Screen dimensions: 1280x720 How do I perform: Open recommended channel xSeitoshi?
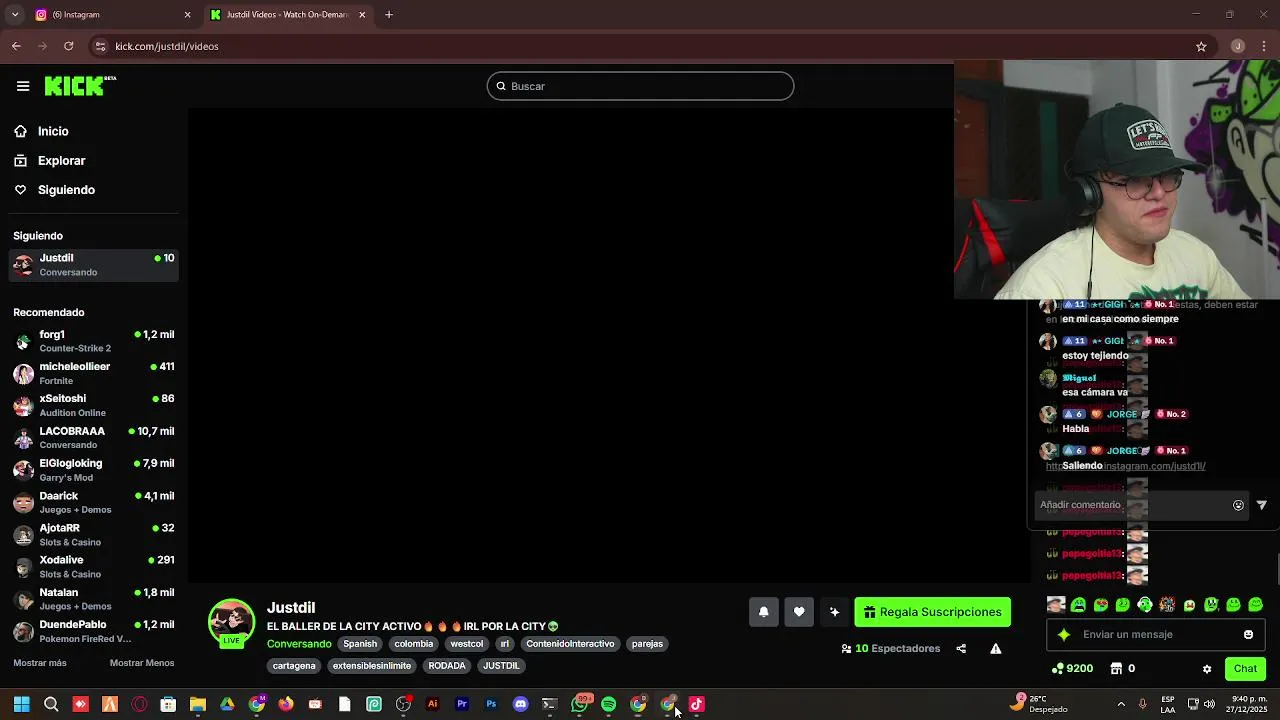pyautogui.click(x=93, y=405)
